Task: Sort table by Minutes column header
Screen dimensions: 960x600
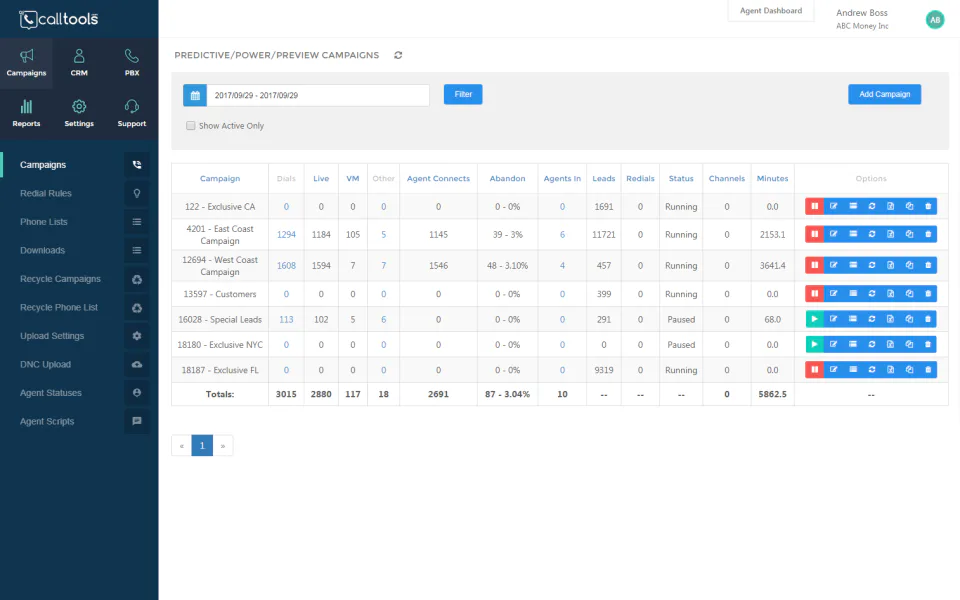Action: click(x=773, y=178)
